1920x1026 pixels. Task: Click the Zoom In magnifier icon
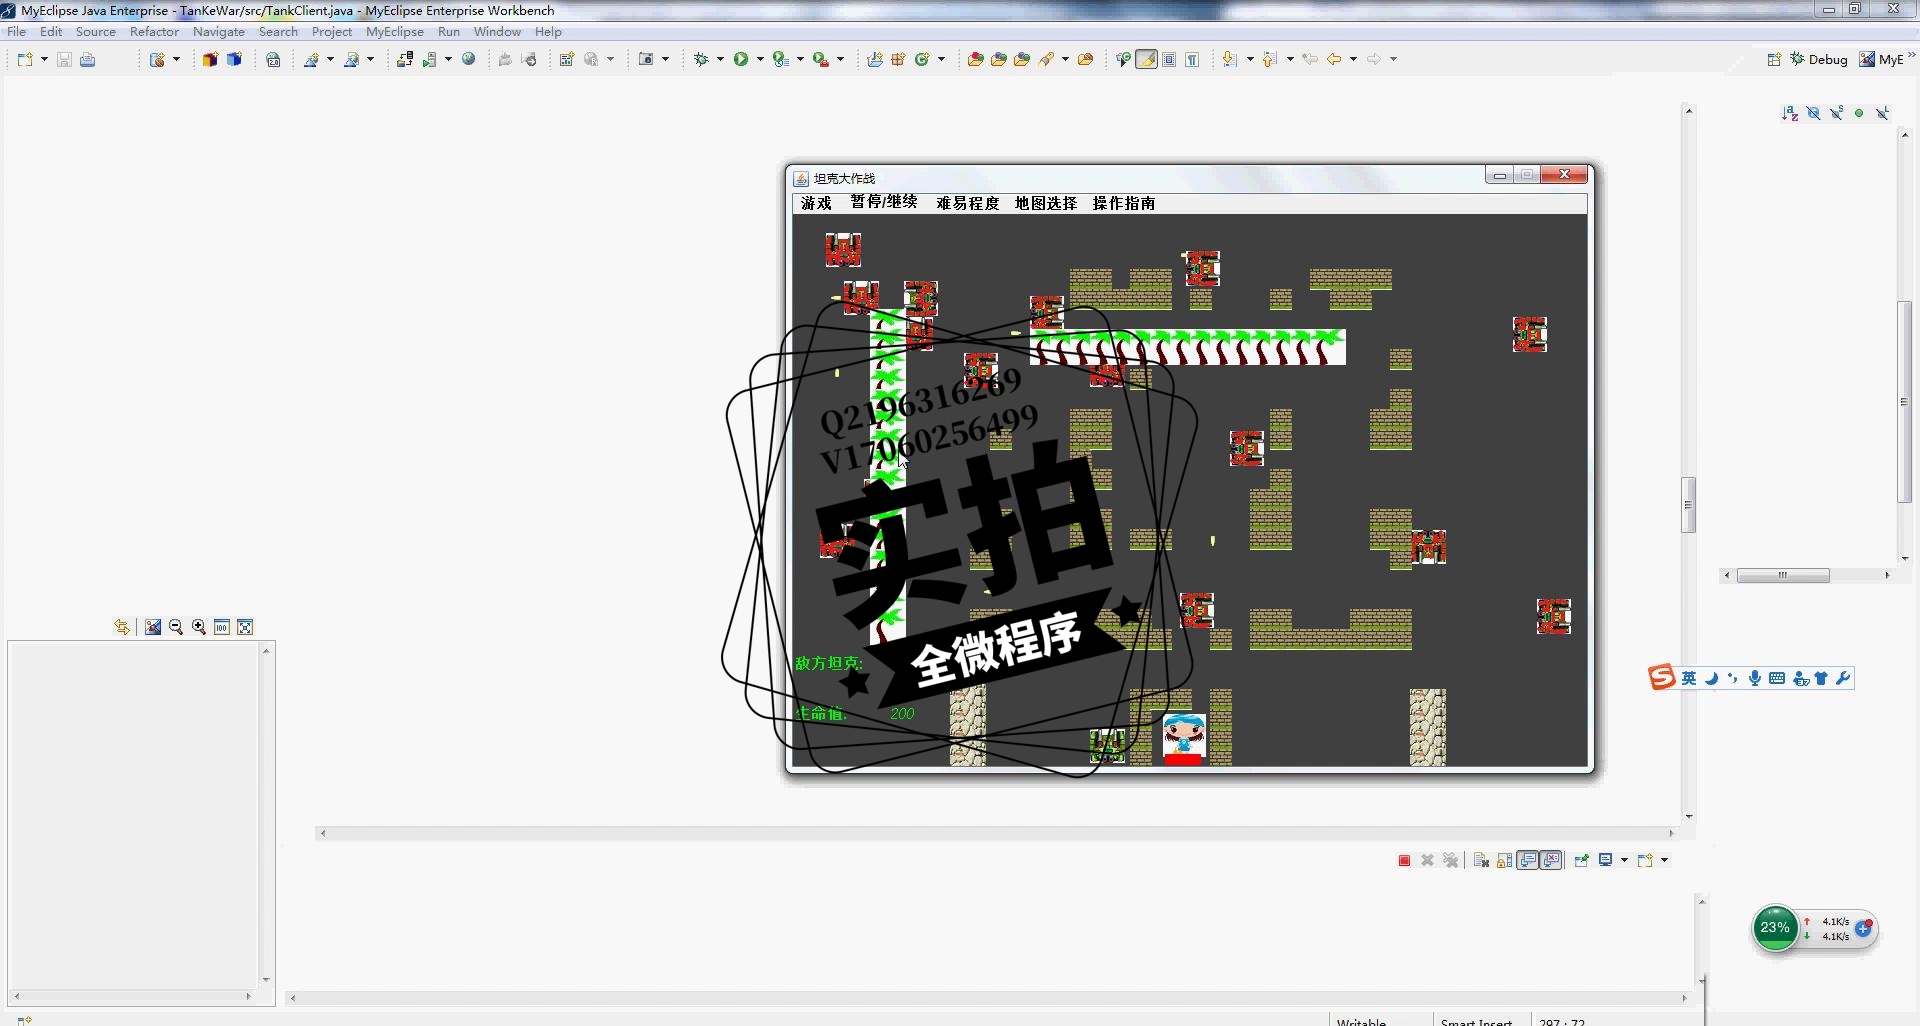coord(199,627)
